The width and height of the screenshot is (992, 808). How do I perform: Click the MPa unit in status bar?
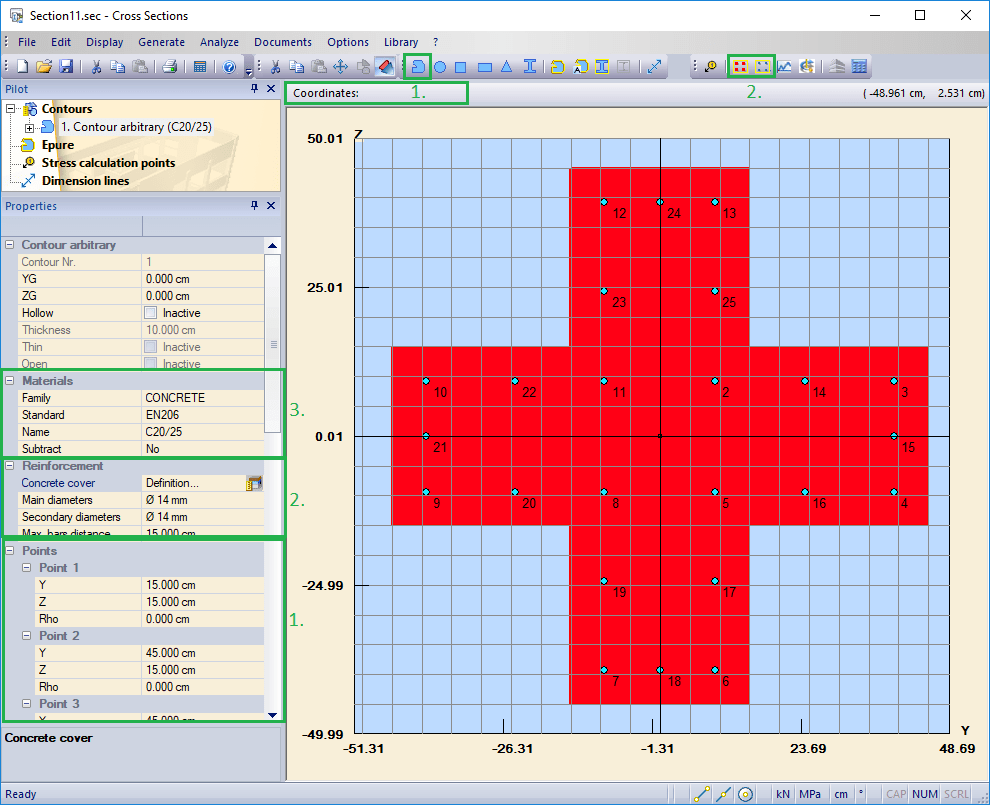(x=810, y=794)
